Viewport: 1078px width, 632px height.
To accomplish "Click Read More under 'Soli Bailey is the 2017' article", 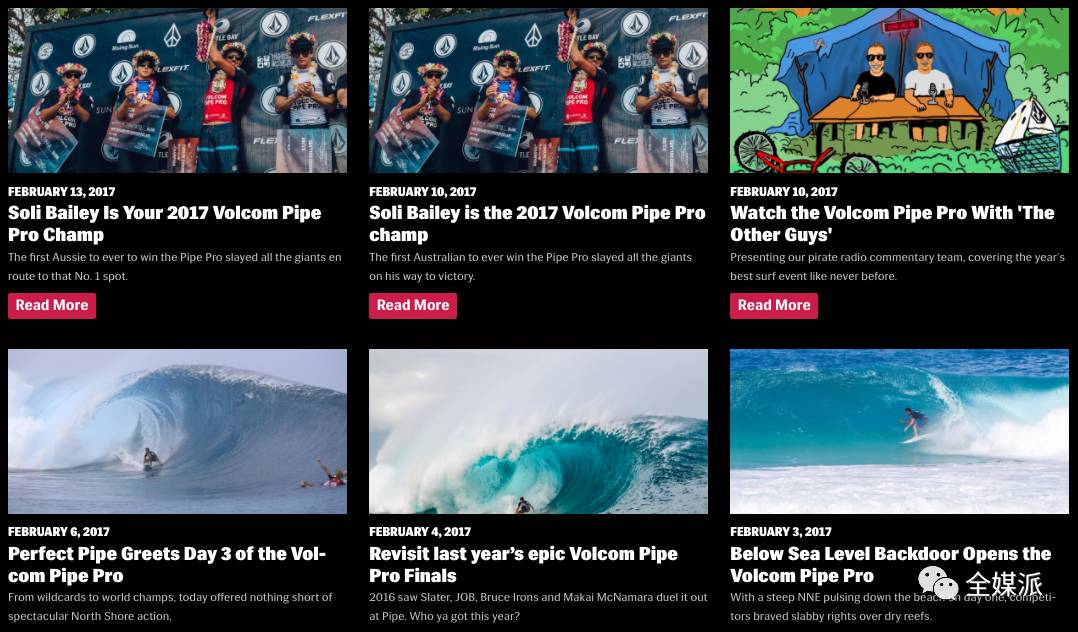I will pyautogui.click(x=412, y=305).
